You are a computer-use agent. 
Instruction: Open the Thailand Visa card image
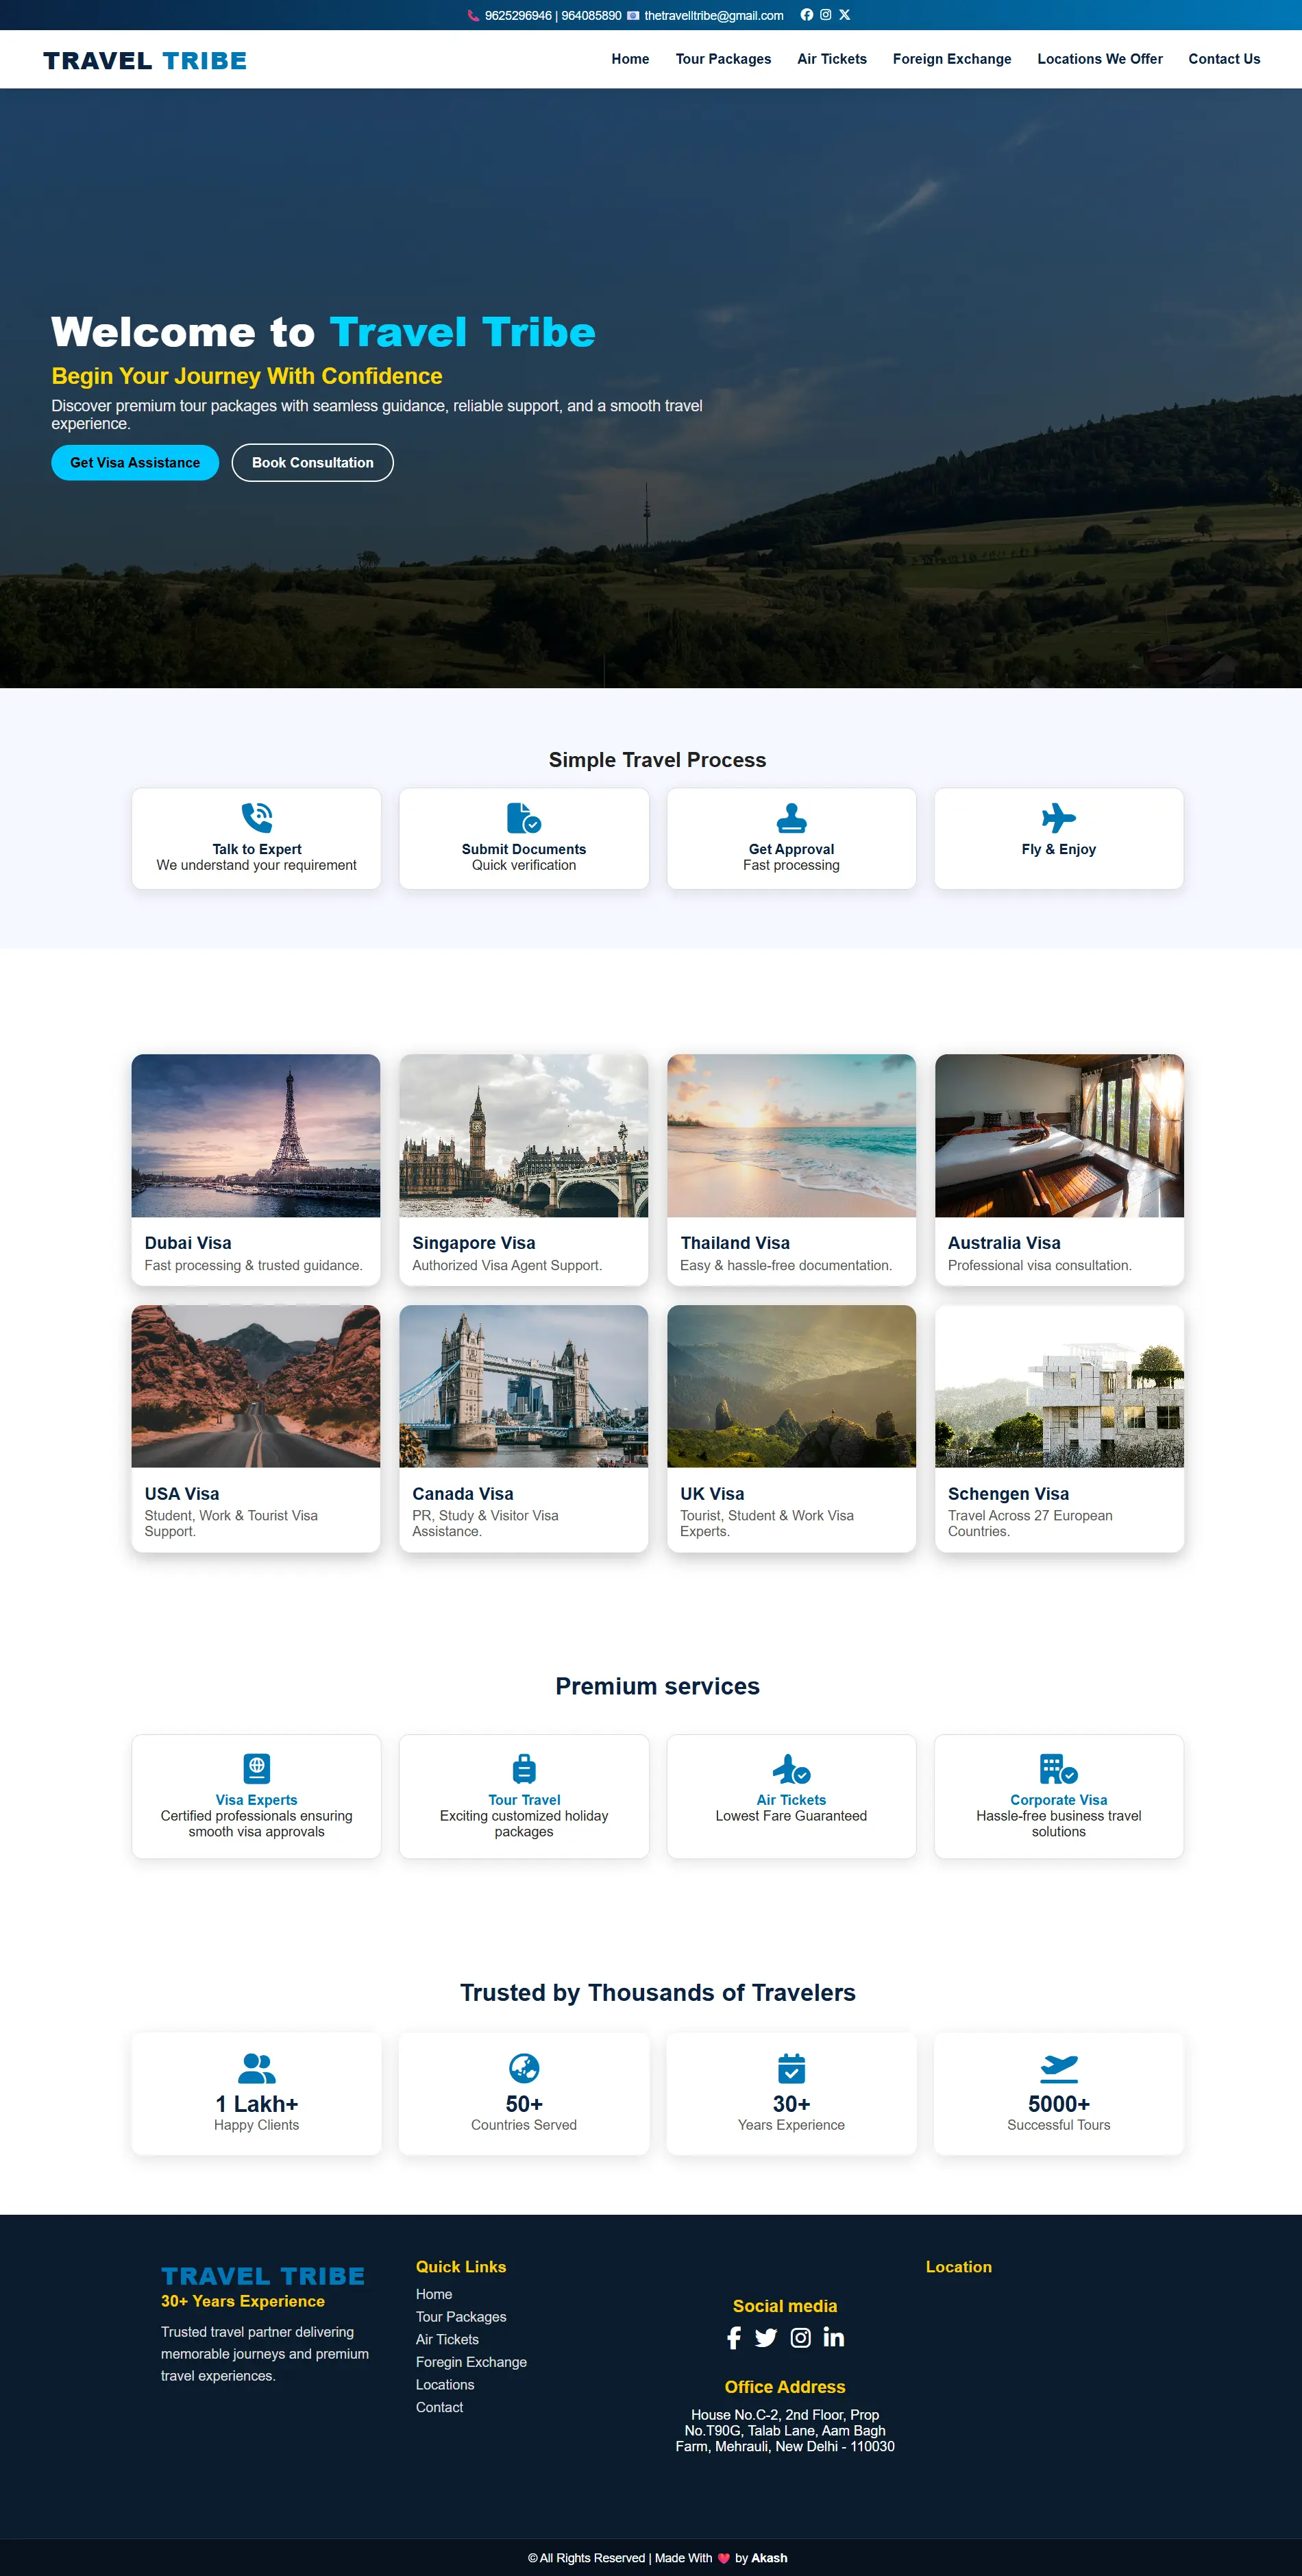791,1135
